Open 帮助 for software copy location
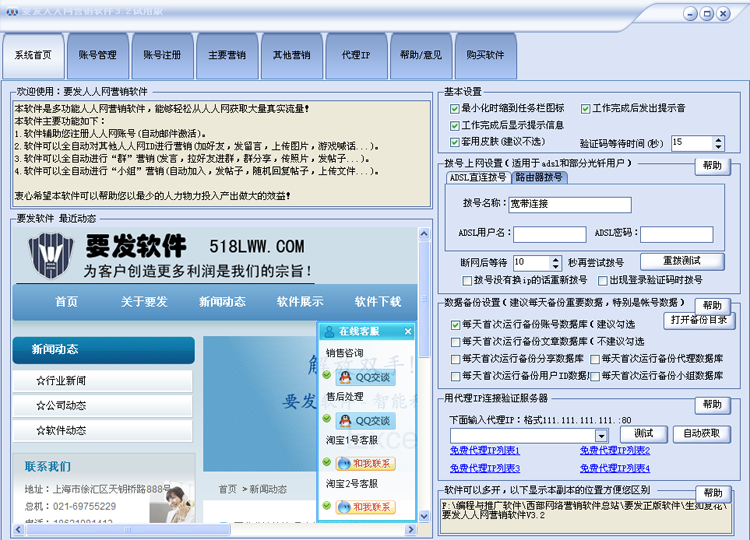This screenshot has width=750, height=540. click(x=713, y=493)
